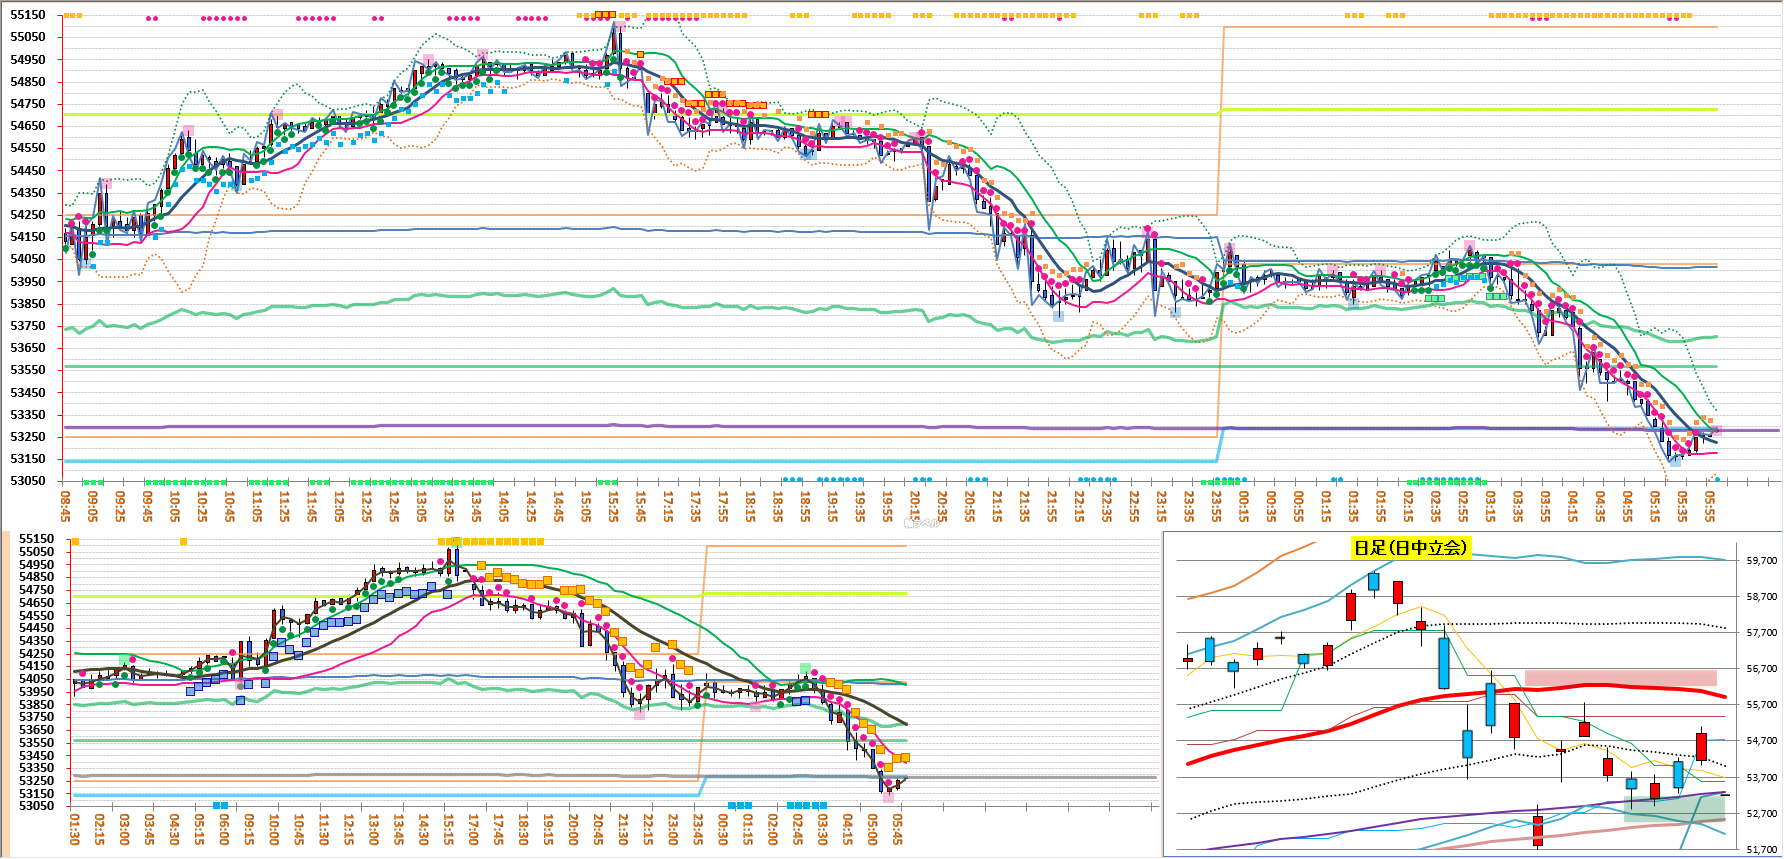Select the 51,700 price label on daily chart
The width and height of the screenshot is (1784, 859).
(1761, 850)
